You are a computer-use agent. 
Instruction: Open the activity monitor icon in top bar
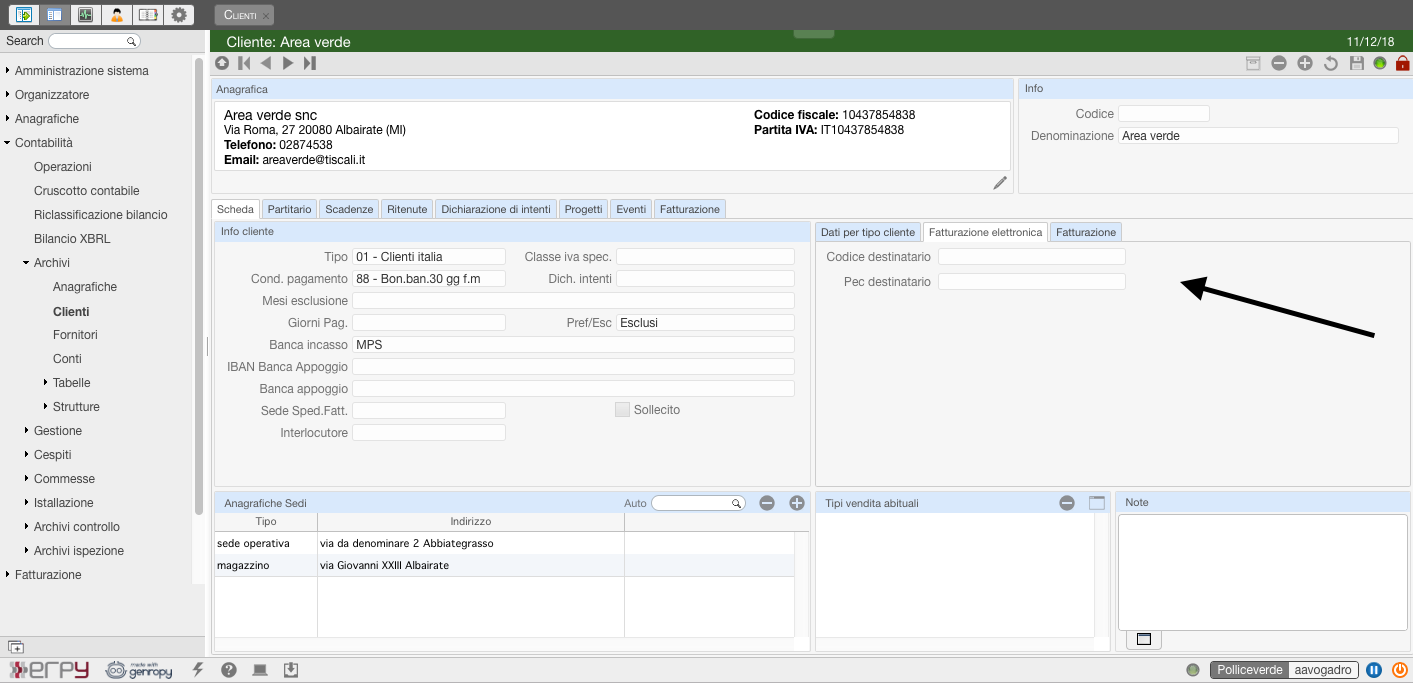coord(86,15)
